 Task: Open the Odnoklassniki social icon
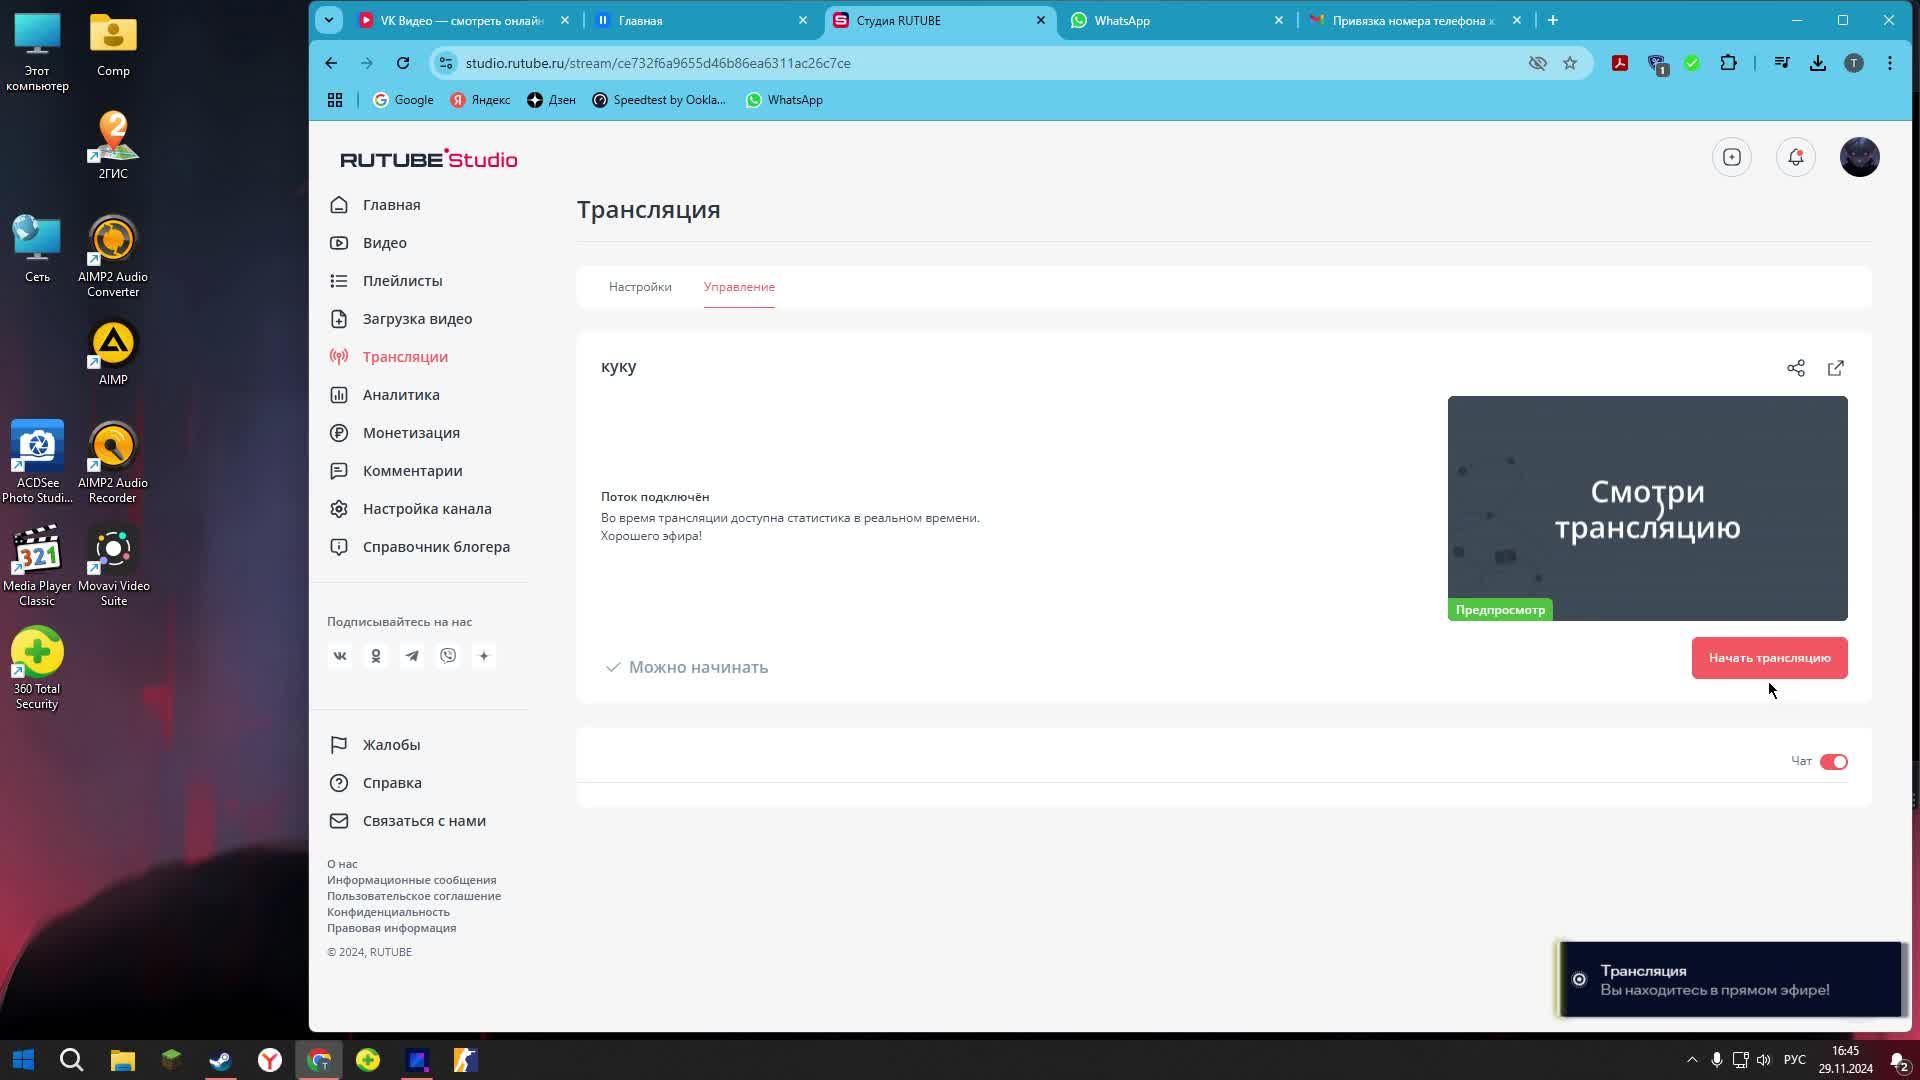point(376,656)
